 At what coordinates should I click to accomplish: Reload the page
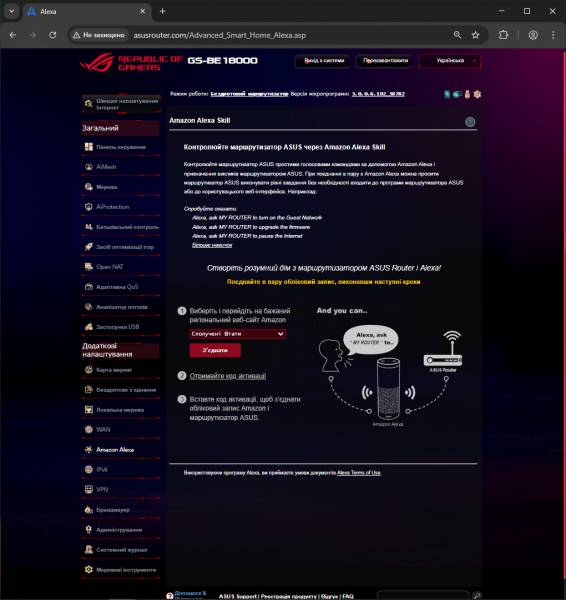pos(52,35)
